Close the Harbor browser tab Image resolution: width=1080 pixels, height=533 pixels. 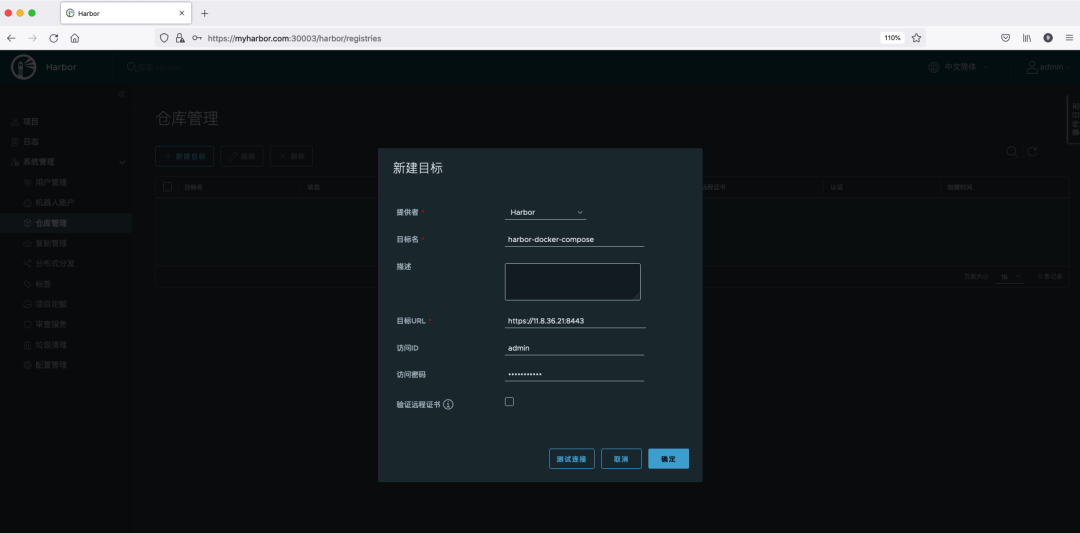pos(182,13)
